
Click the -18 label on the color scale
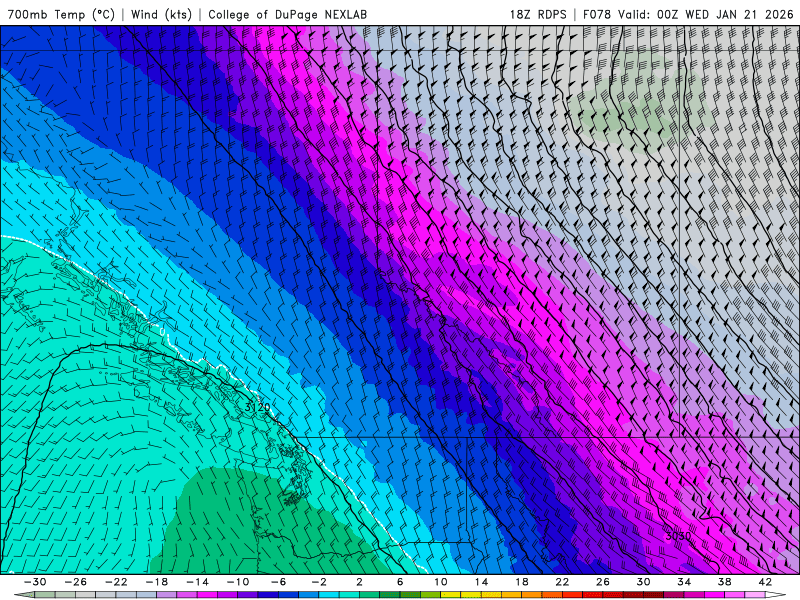[x=157, y=582]
